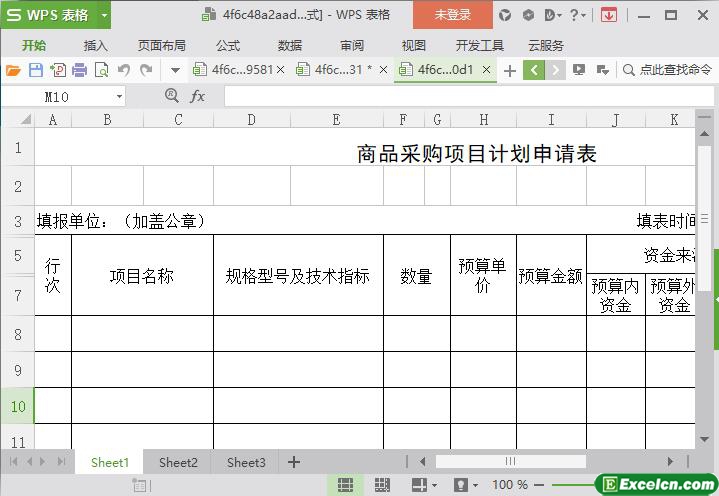Viewport: 719px width, 496px height.
Task: Open the 开始 ribbon tab
Action: tap(34, 45)
